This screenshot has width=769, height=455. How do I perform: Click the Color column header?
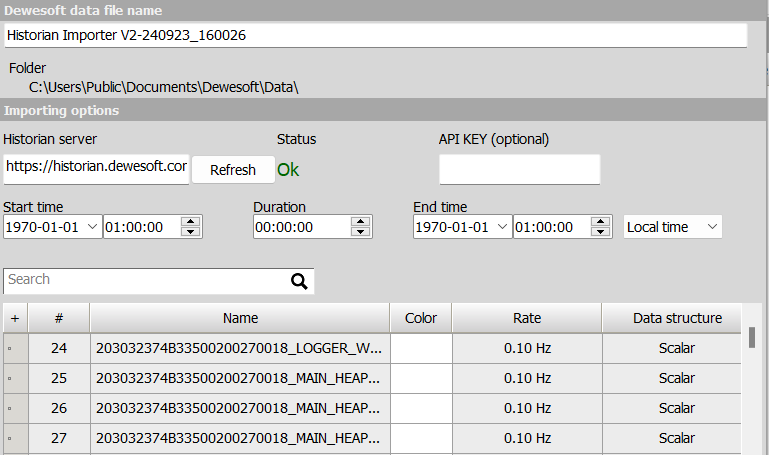coord(421,318)
